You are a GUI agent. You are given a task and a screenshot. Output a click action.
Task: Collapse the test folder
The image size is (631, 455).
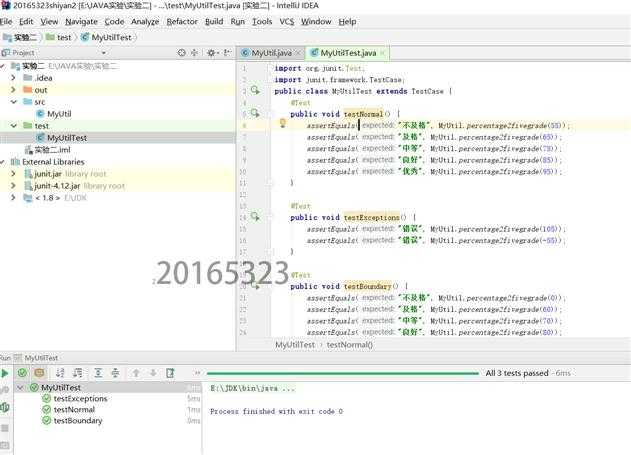pos(13,126)
